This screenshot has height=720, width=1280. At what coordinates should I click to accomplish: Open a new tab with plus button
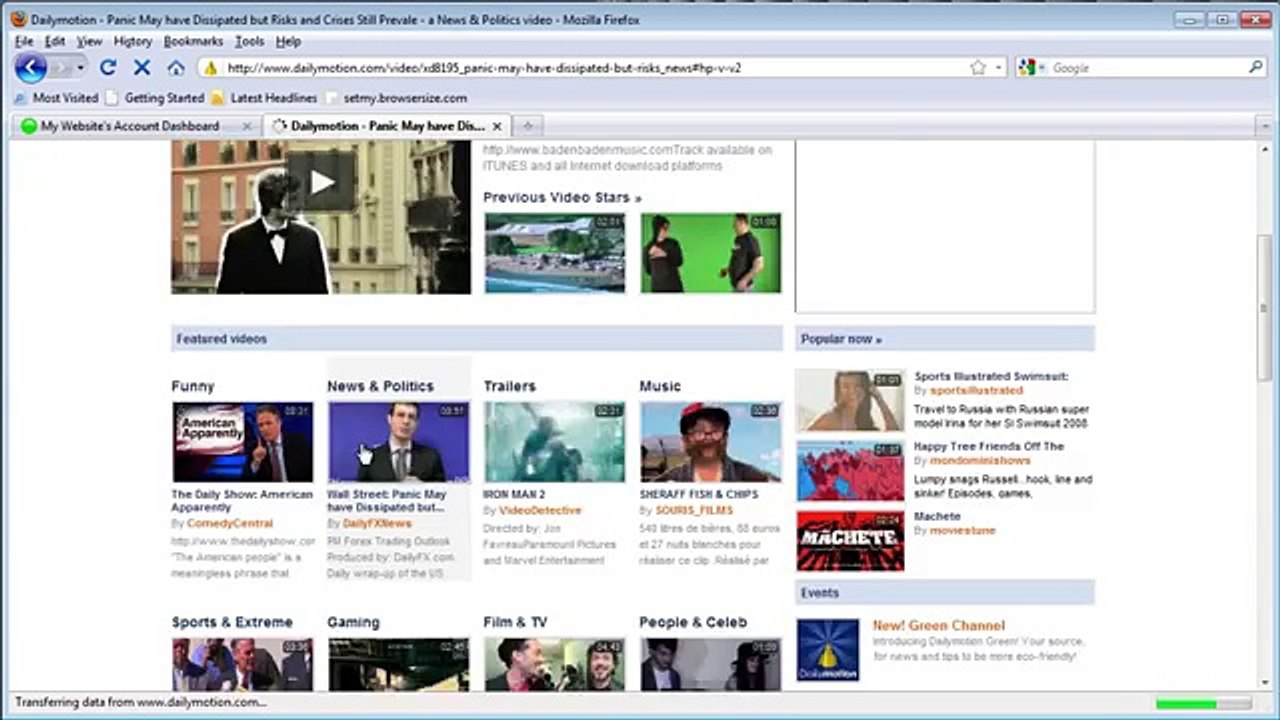point(528,126)
